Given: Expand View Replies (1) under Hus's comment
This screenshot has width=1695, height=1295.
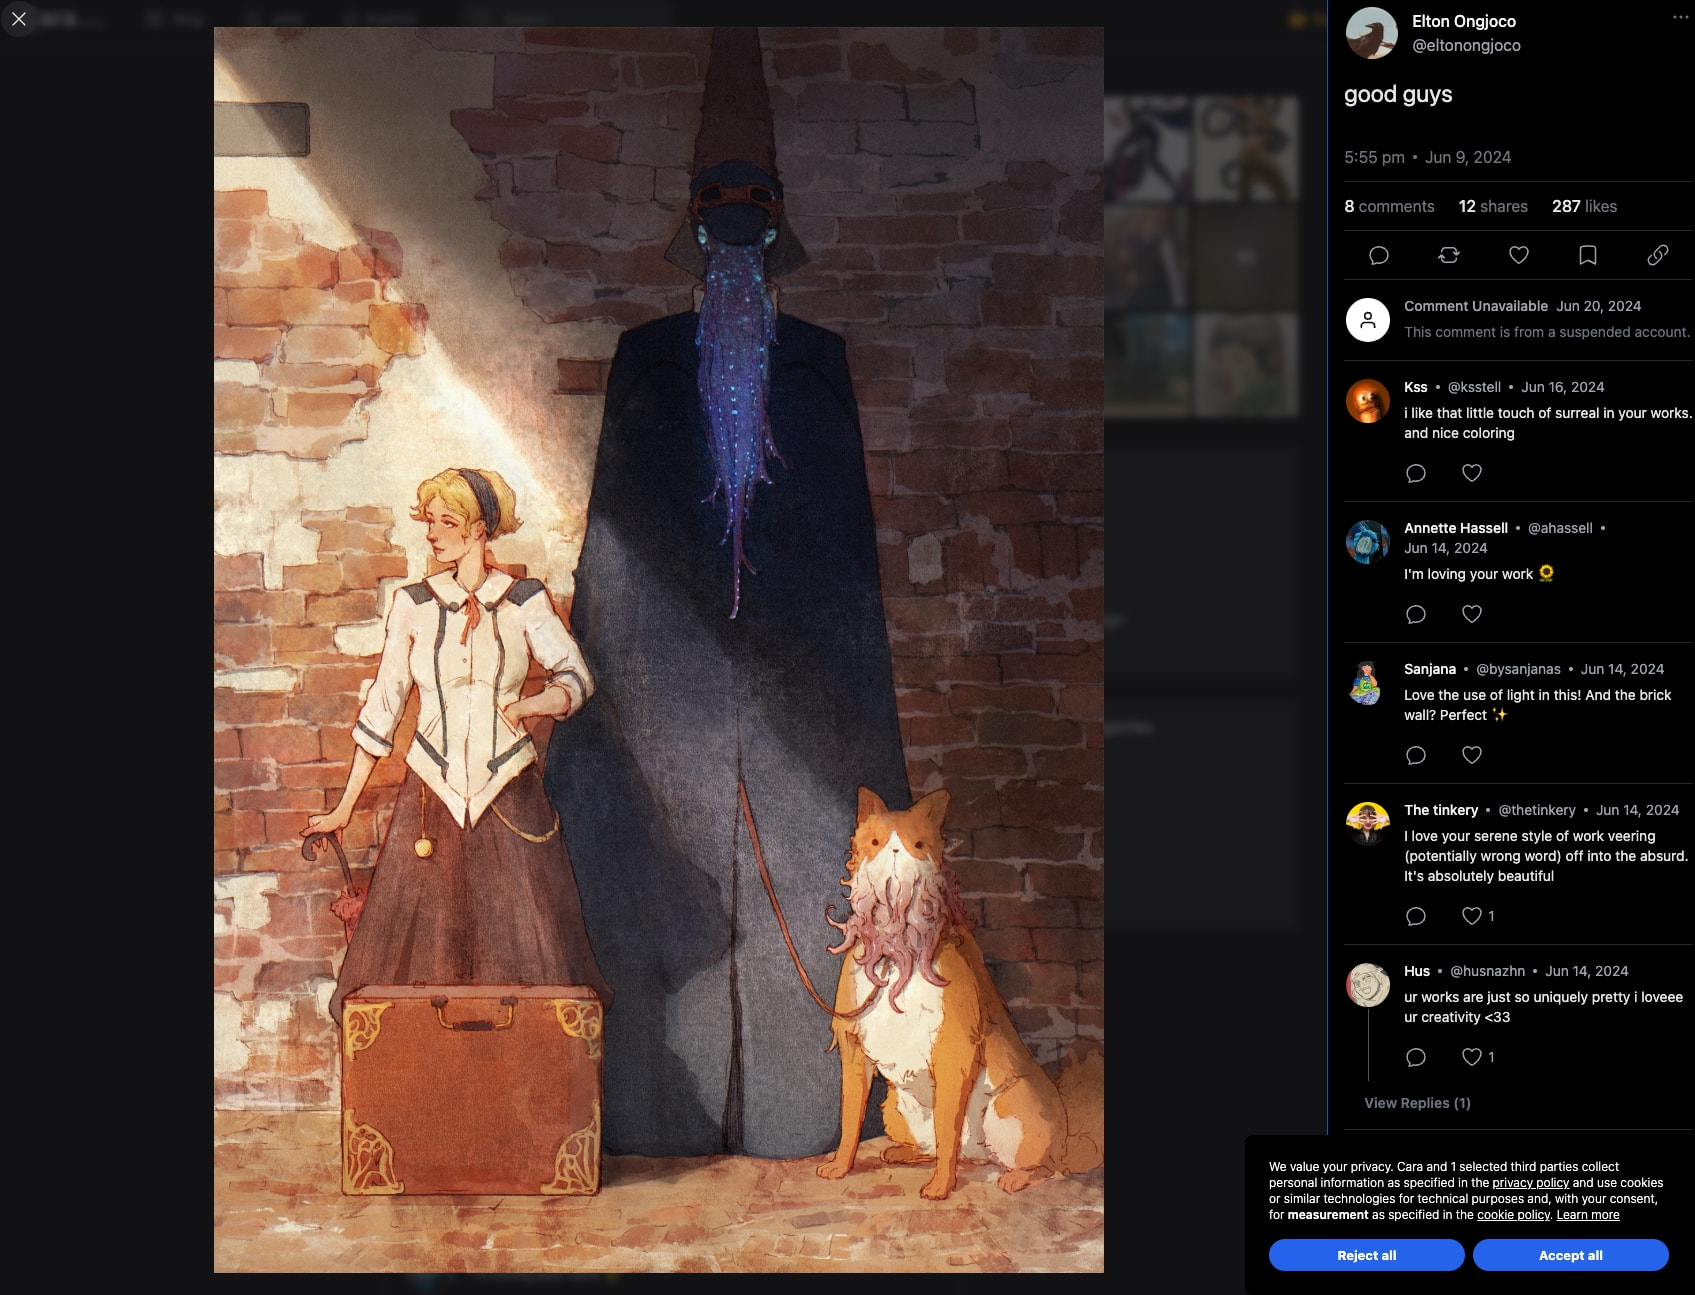Looking at the screenshot, I should [x=1417, y=1103].
